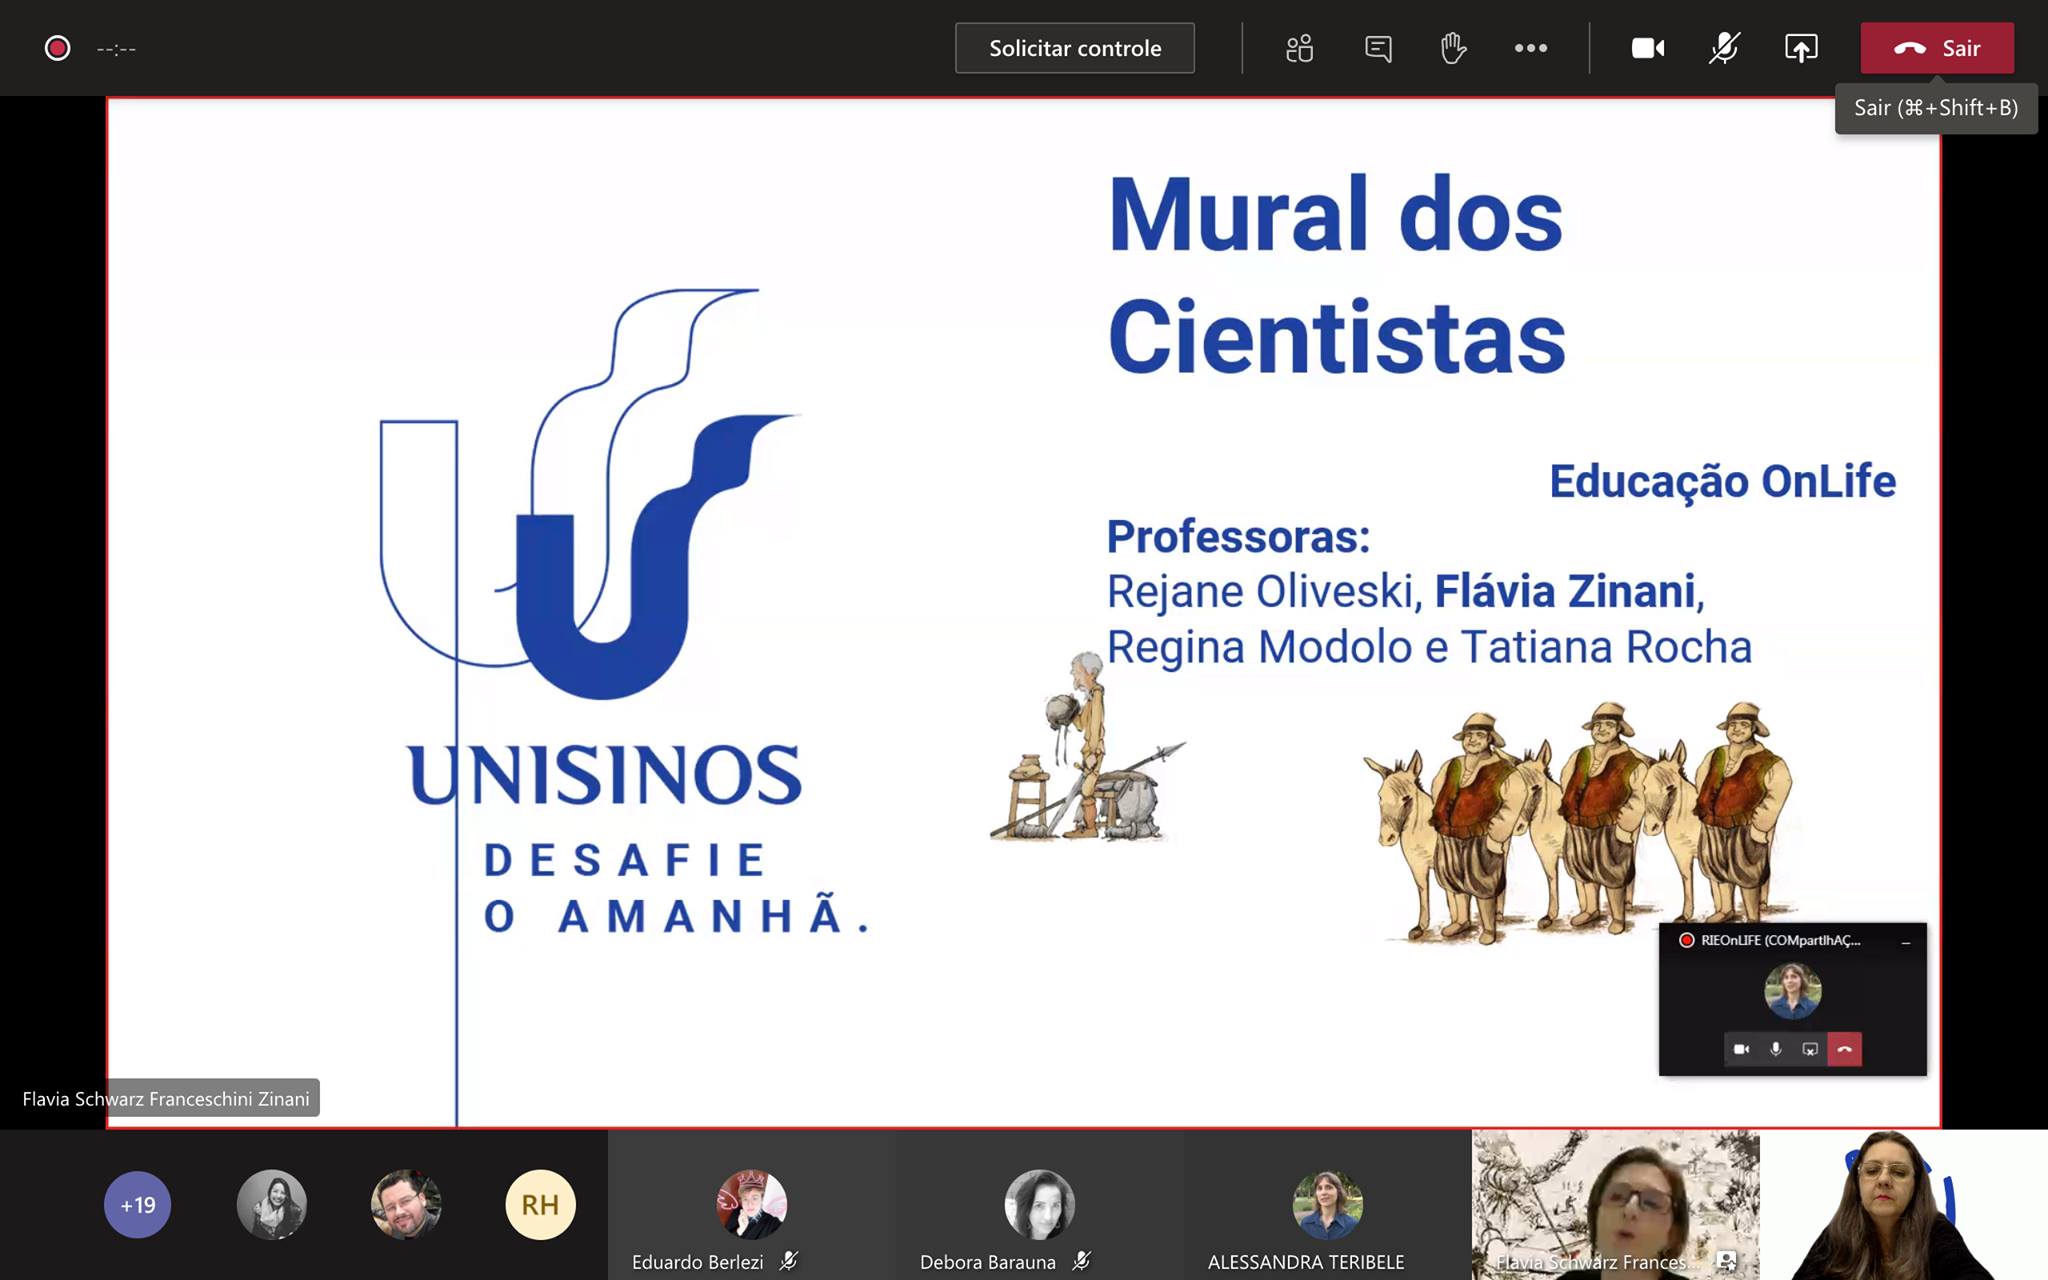Click the presenter name label Flavia Schwarz Franceschini Zinani
The image size is (2048, 1280).
[166, 1098]
